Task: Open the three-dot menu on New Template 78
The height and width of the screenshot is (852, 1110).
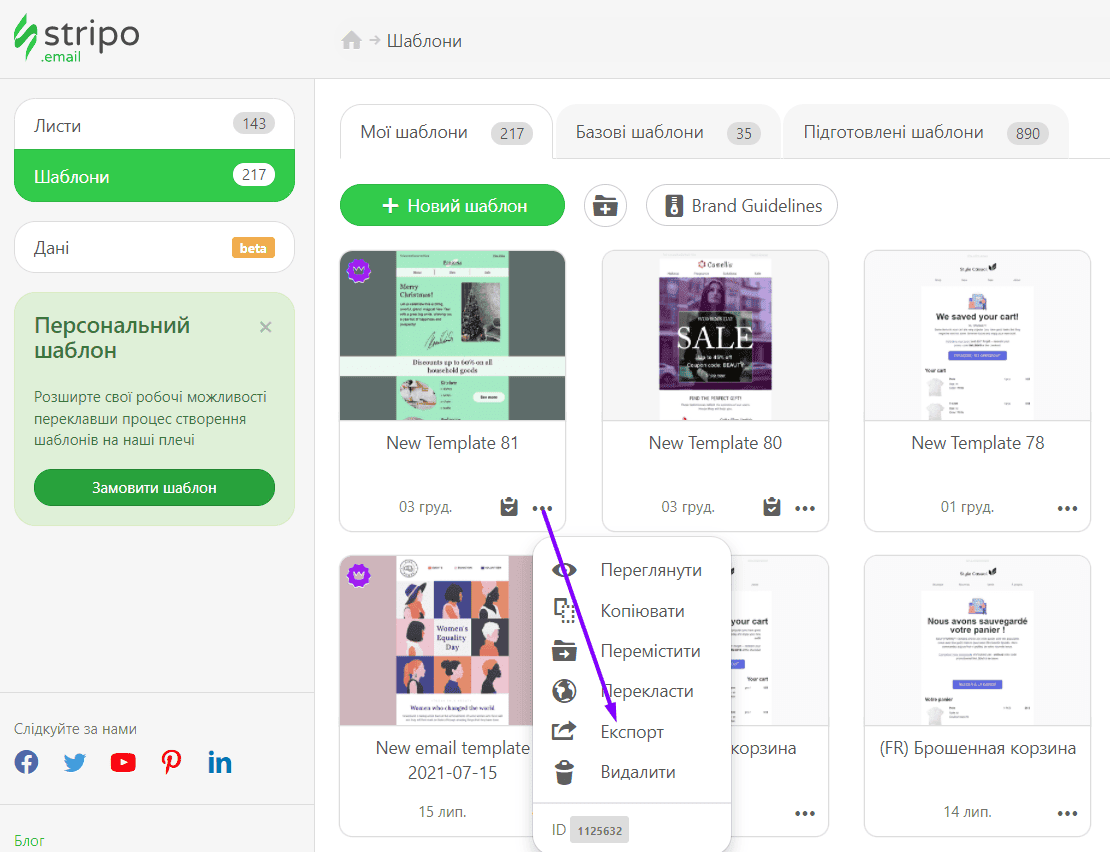Action: [x=1067, y=508]
